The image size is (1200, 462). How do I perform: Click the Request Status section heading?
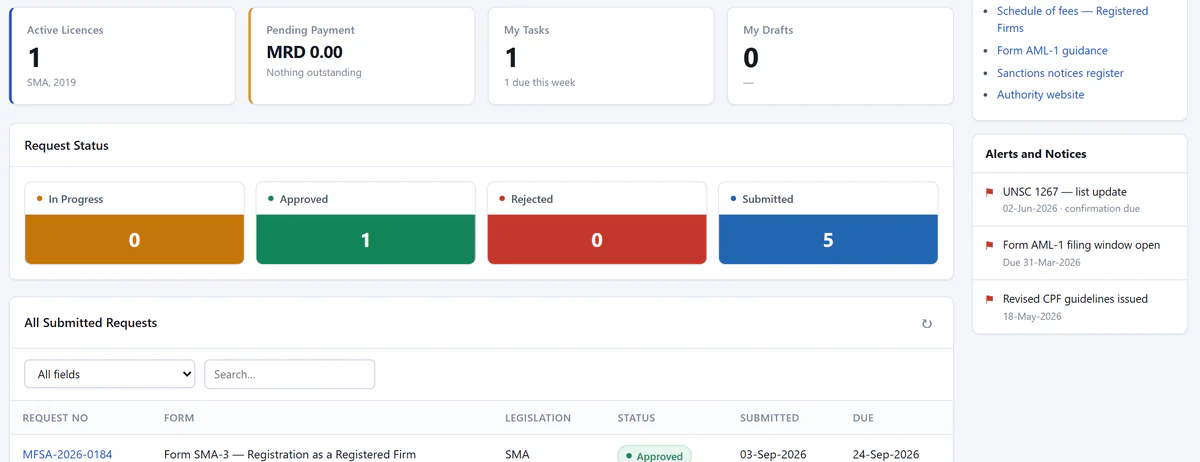point(67,146)
